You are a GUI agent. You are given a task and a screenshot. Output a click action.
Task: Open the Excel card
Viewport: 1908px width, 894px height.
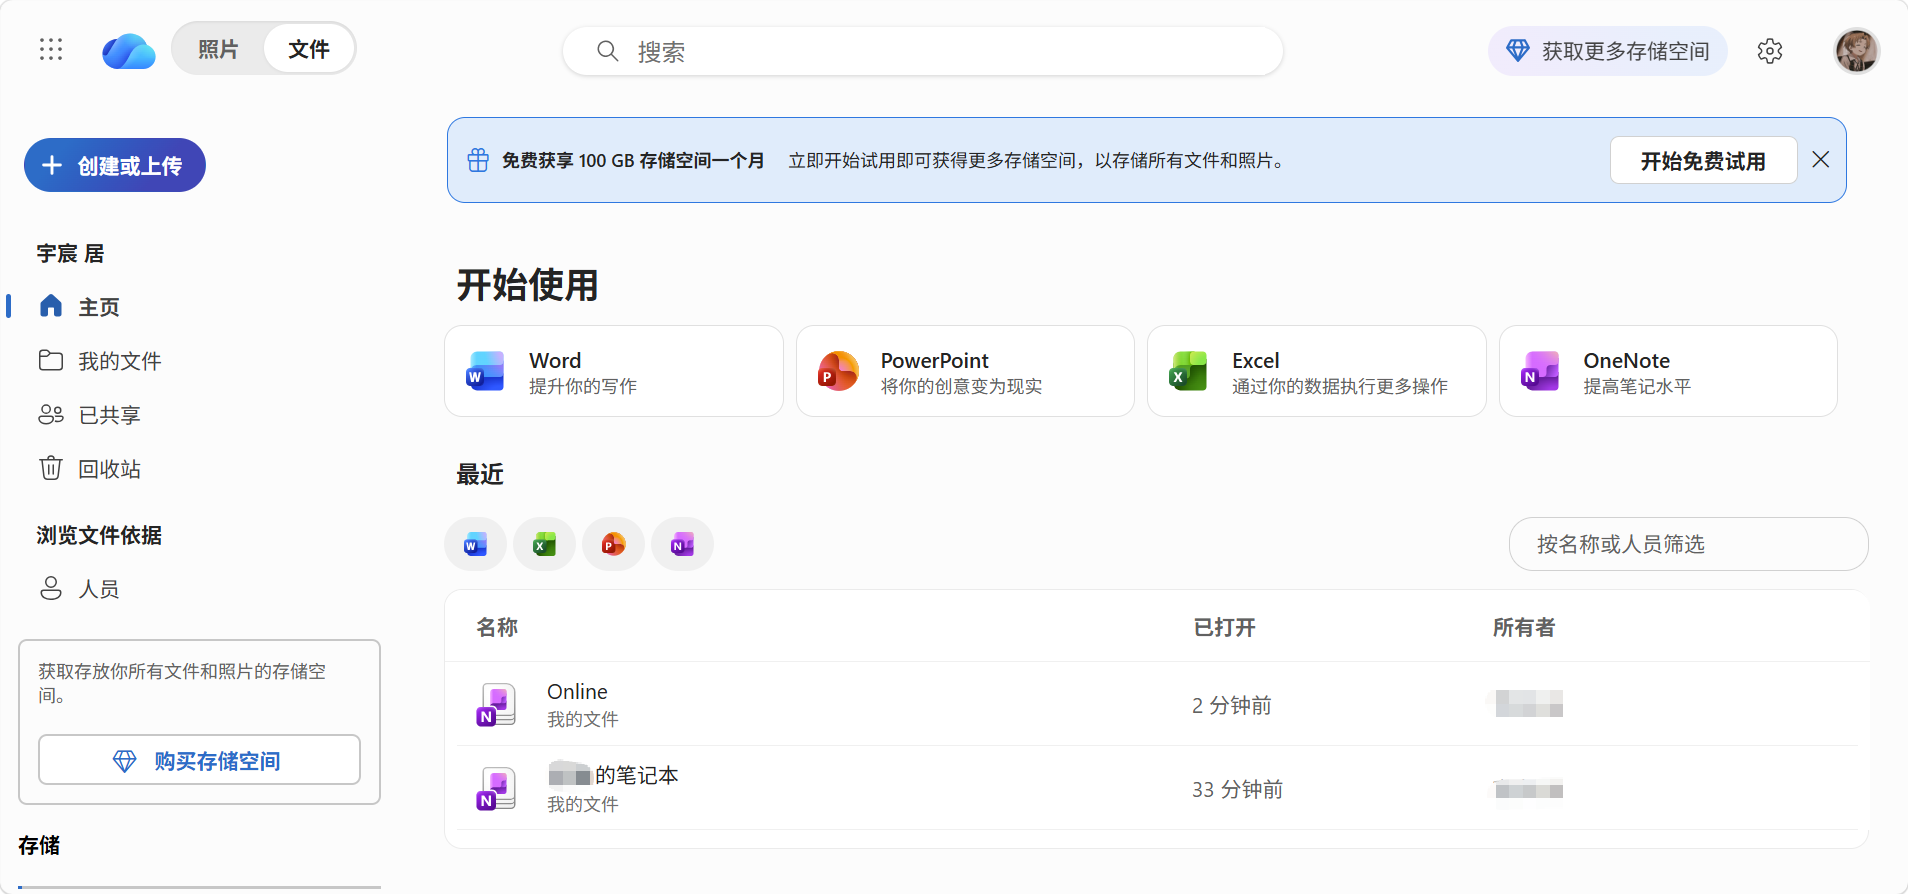(1316, 371)
